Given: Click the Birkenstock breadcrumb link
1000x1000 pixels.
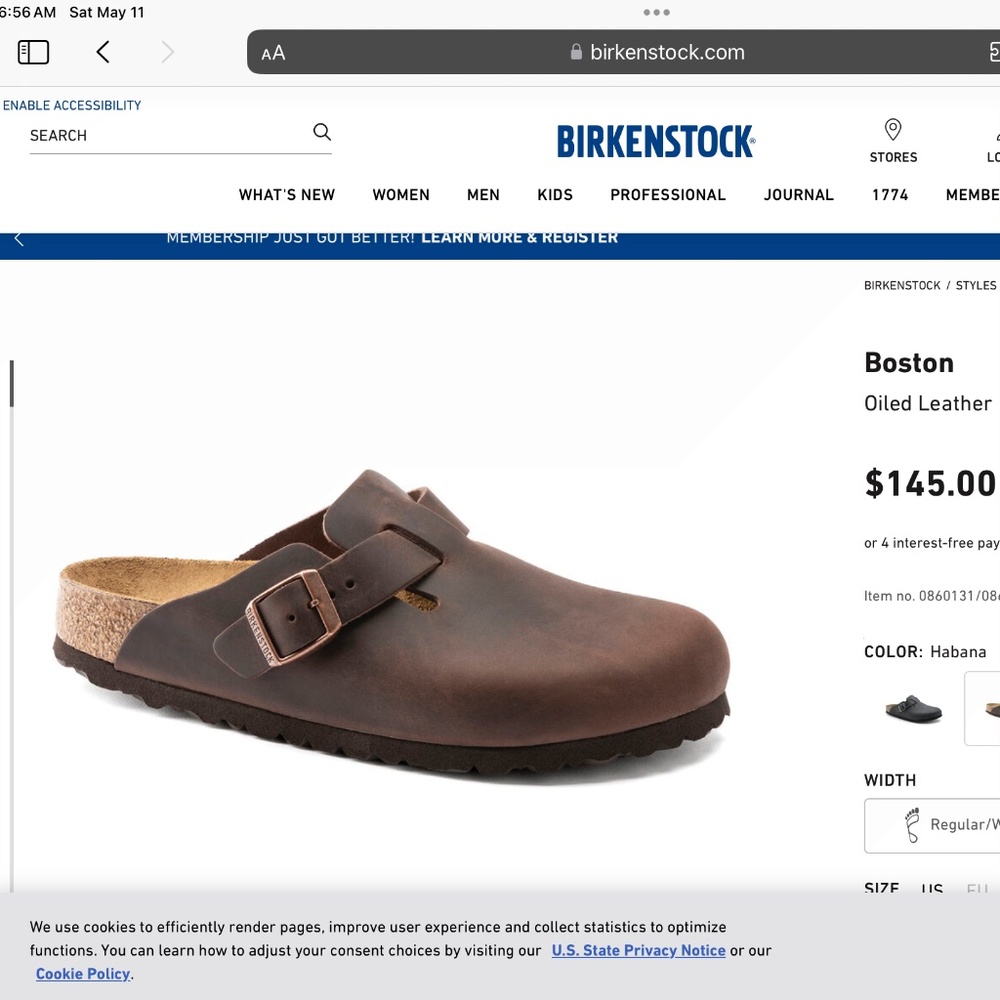Looking at the screenshot, I should pos(902,285).
